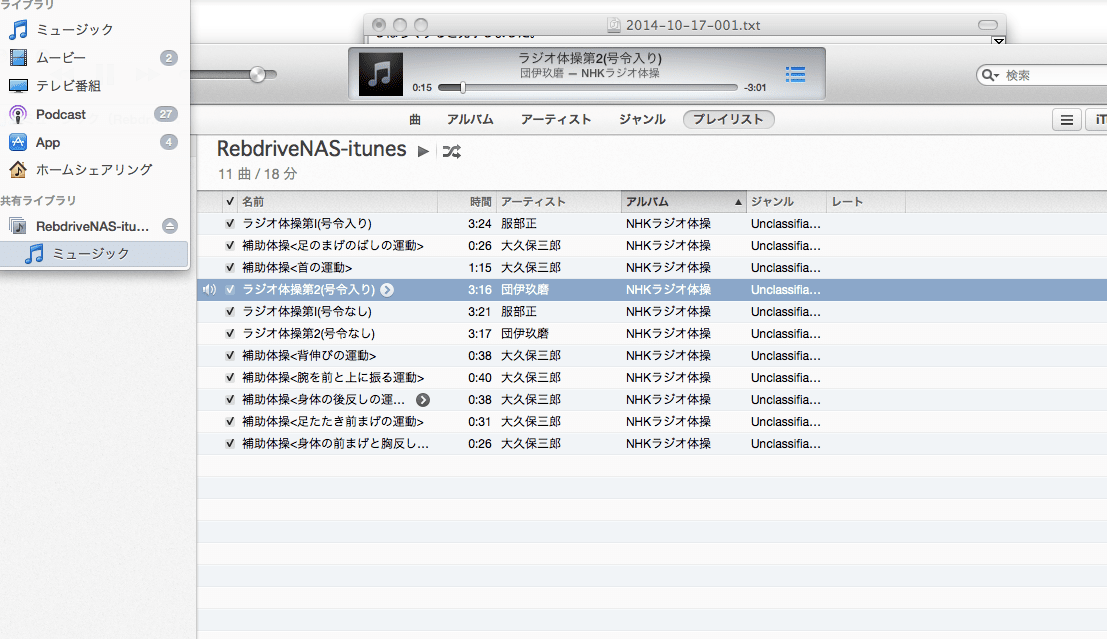Click the speaker now-playing icon
The width and height of the screenshot is (1107, 639).
[209, 289]
